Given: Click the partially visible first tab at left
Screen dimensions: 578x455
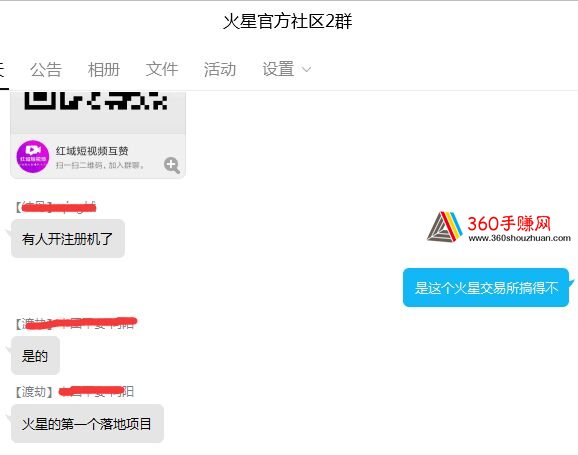Looking at the screenshot, I should (x=3, y=70).
